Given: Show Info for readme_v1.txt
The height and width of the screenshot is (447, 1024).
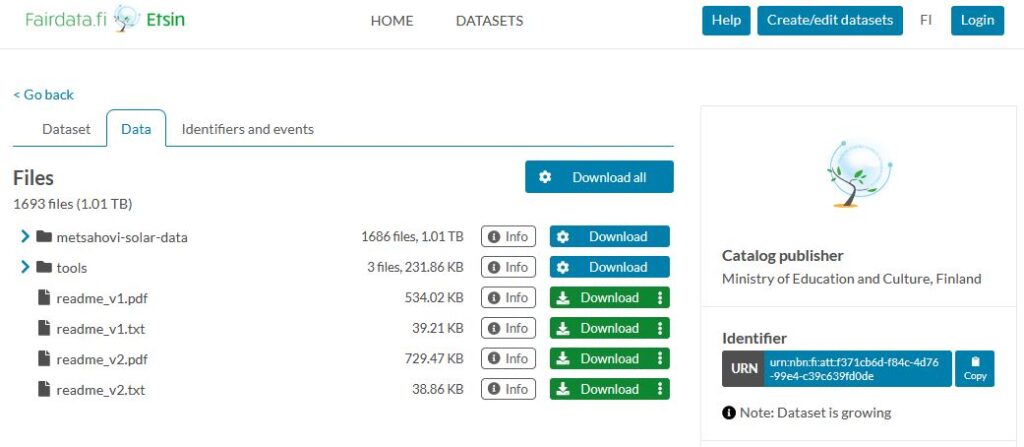Looking at the screenshot, I should (508, 328).
